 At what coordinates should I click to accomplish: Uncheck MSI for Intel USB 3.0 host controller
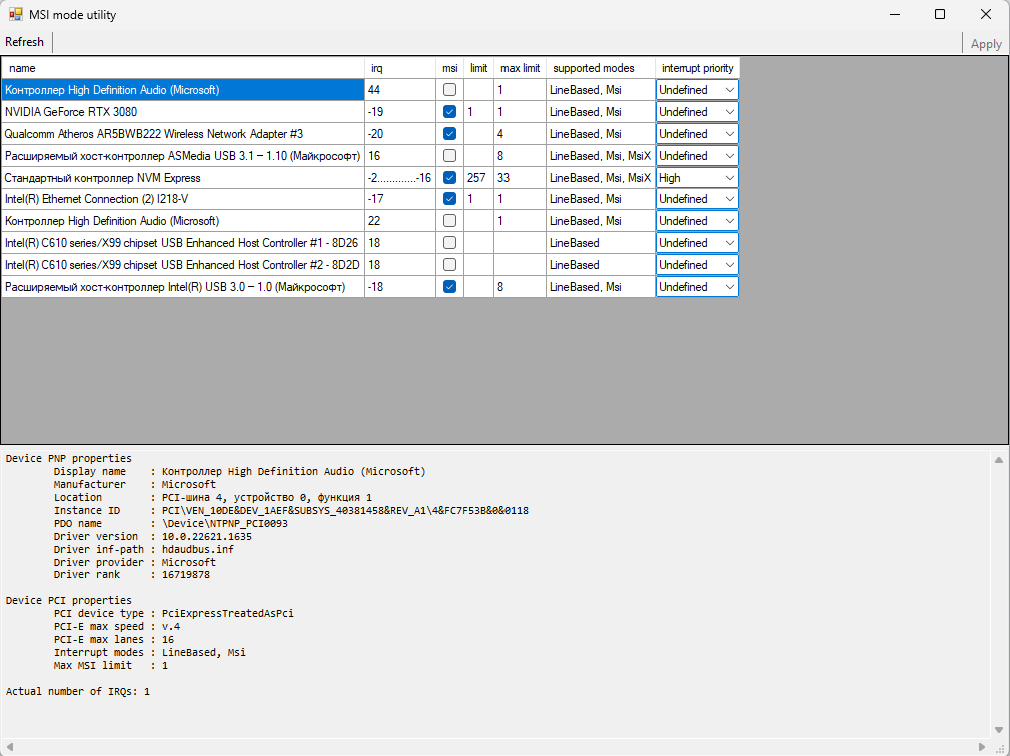[x=450, y=287]
